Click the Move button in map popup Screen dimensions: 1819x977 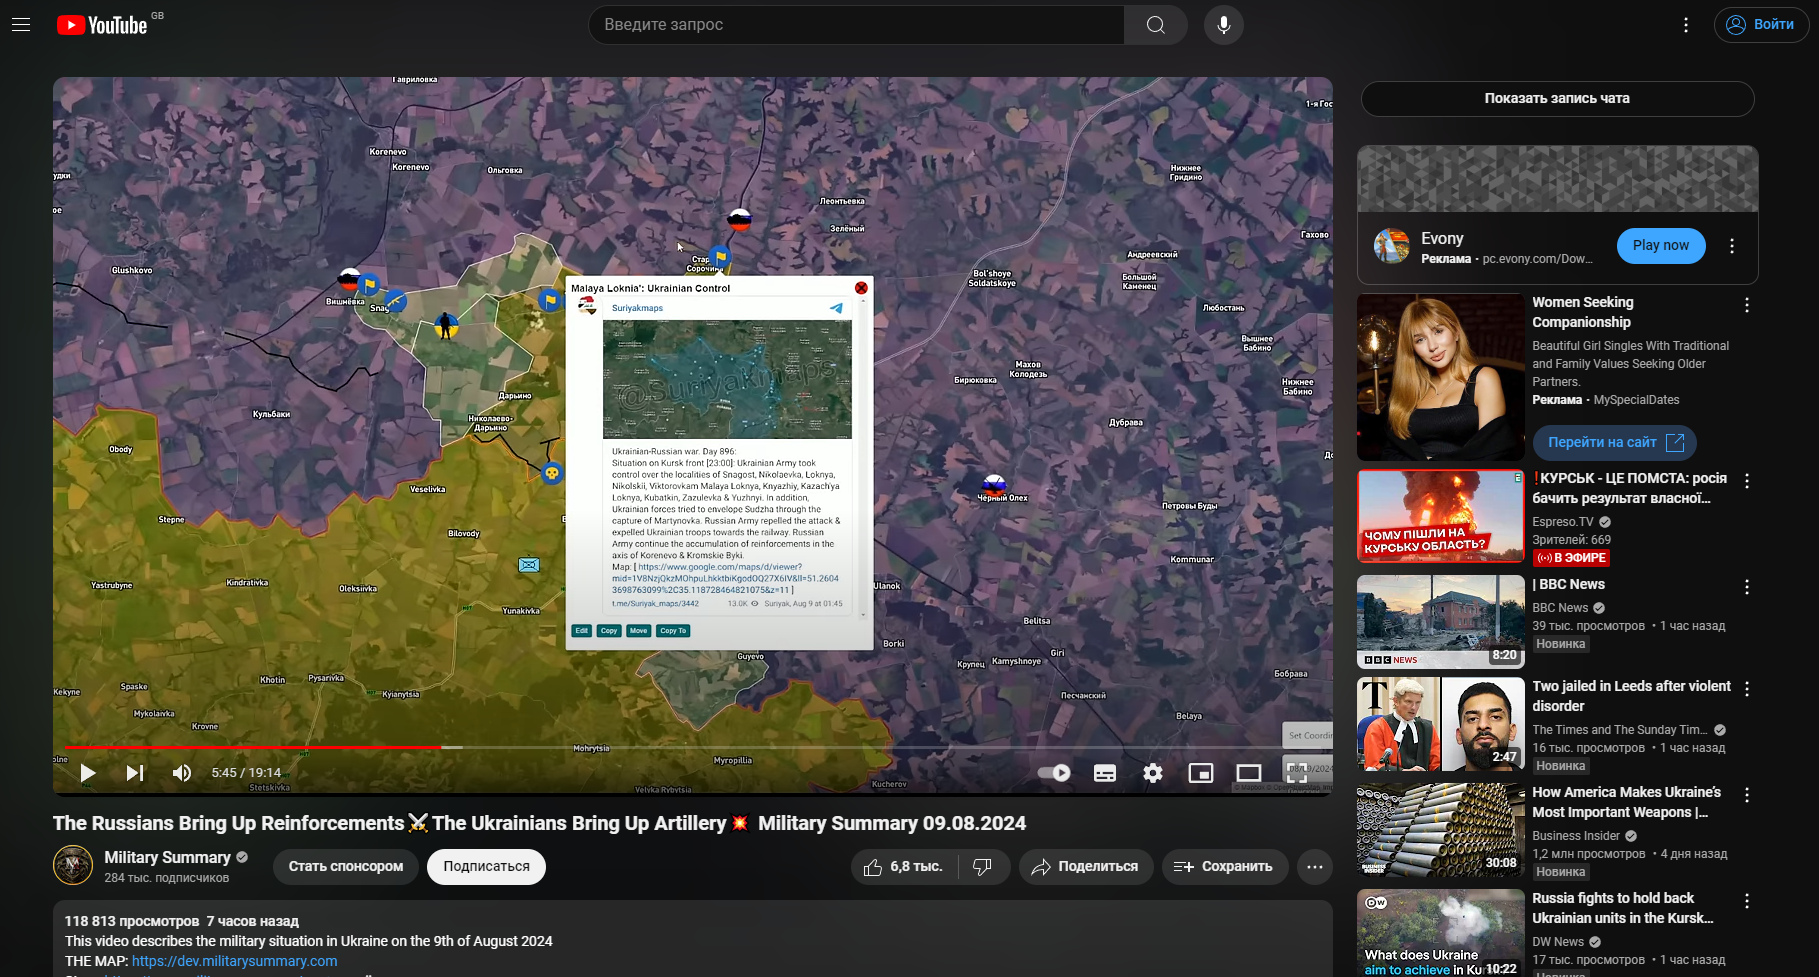639,631
